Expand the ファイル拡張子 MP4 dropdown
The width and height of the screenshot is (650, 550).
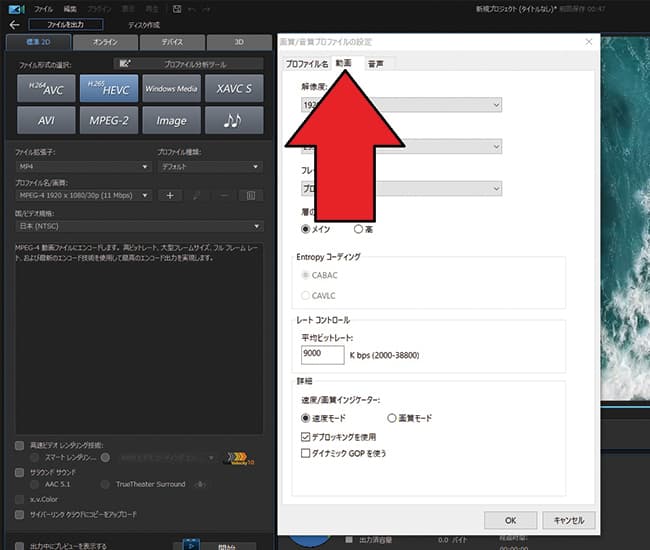83,167
